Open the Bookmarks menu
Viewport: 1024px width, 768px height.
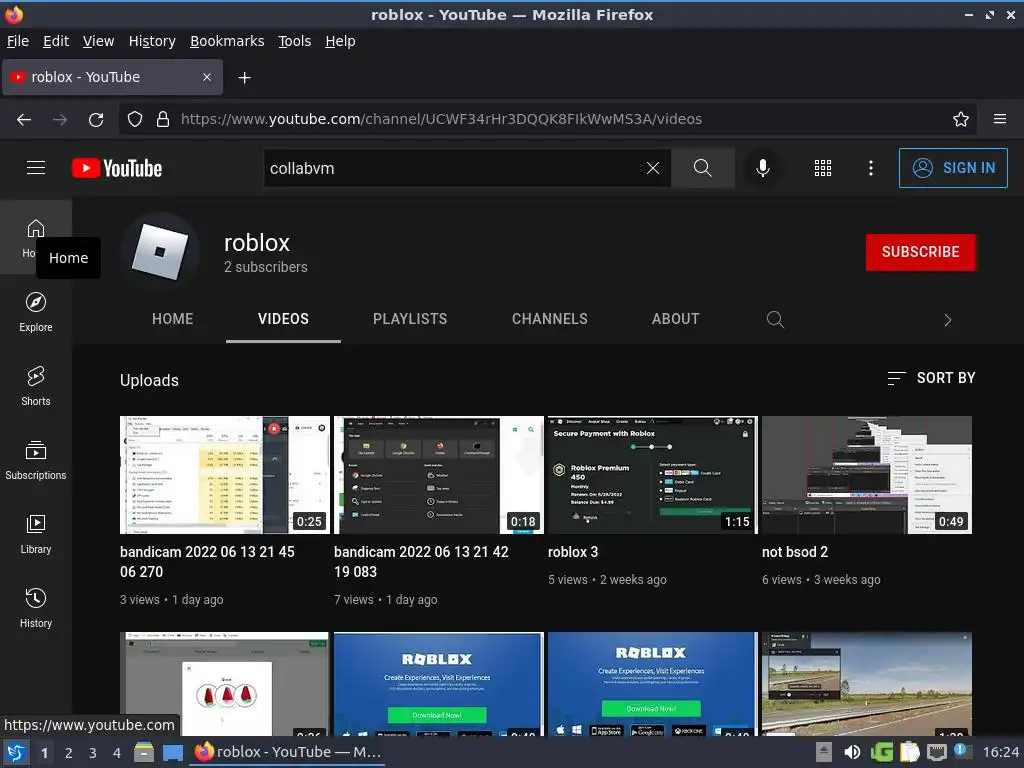pos(227,41)
